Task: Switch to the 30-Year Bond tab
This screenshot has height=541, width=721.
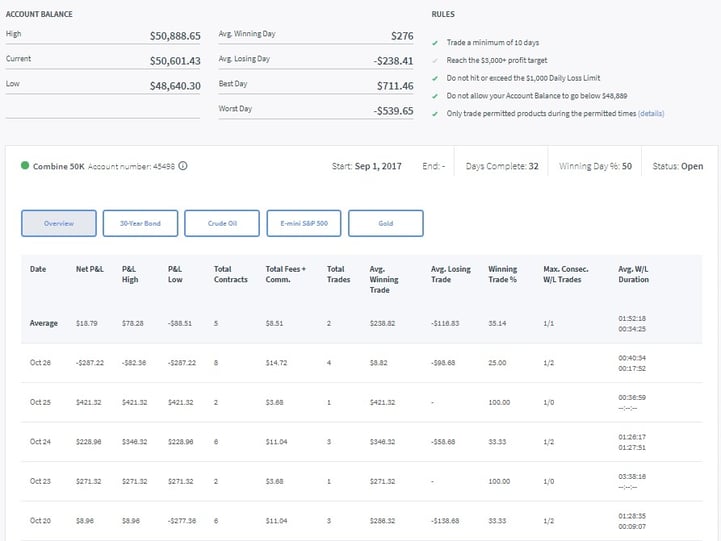Action: [140, 223]
